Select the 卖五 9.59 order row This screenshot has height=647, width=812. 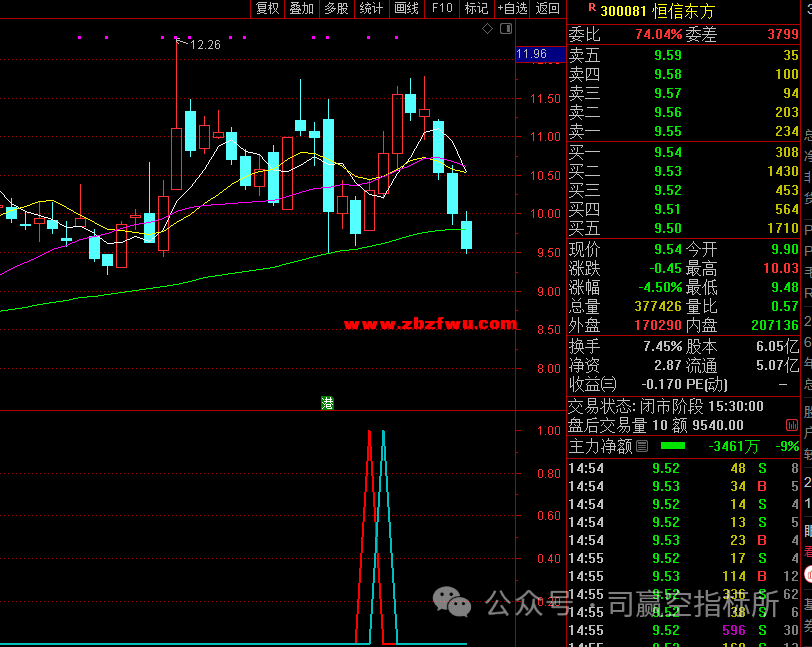pyautogui.click(x=684, y=55)
